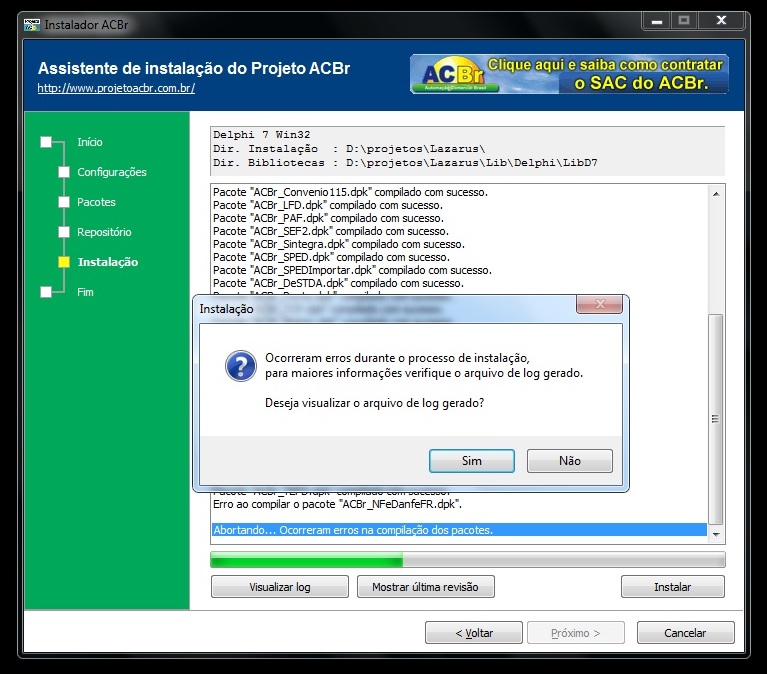Select the 'Erro ao compilar o pacote ACBr_NFeDanfeFR.dpk' line
Screen dimensions: 767x674
coord(338,504)
